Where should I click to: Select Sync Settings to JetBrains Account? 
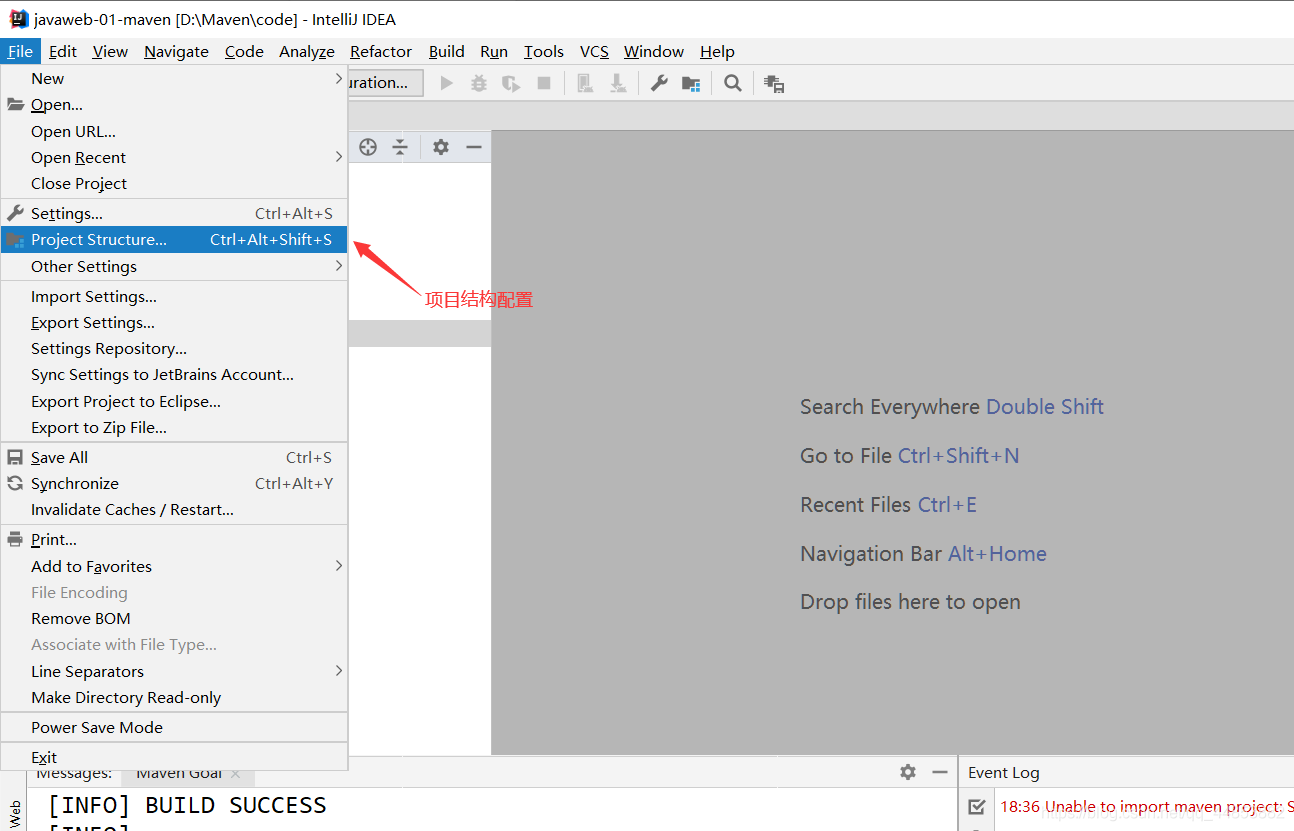click(x=174, y=374)
